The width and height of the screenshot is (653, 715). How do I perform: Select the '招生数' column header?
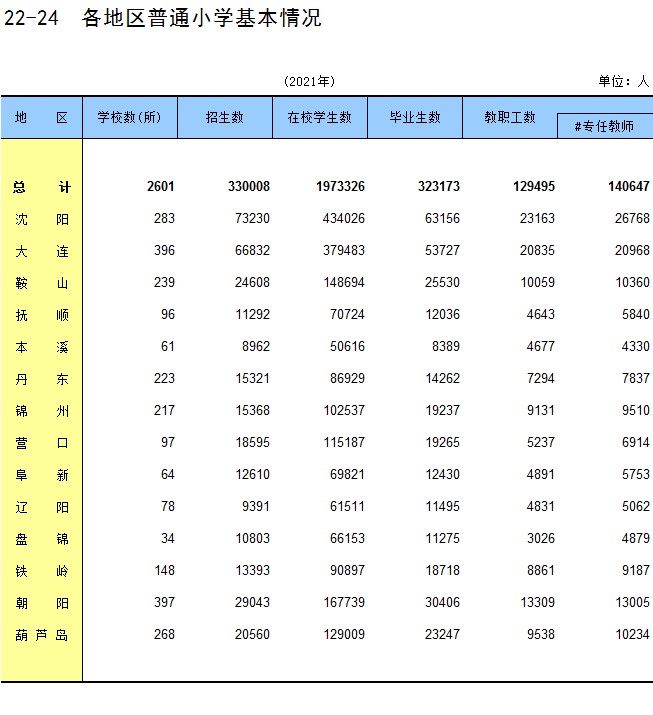(225, 118)
